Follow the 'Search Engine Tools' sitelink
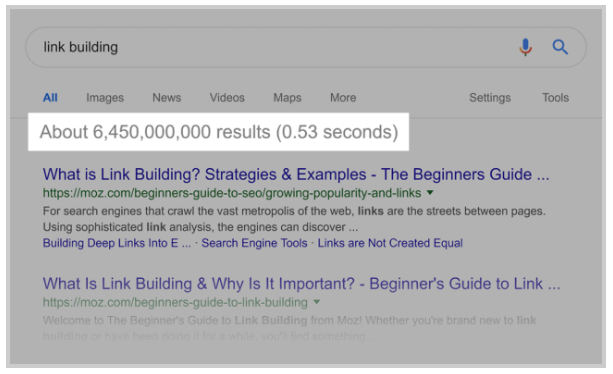 255,243
